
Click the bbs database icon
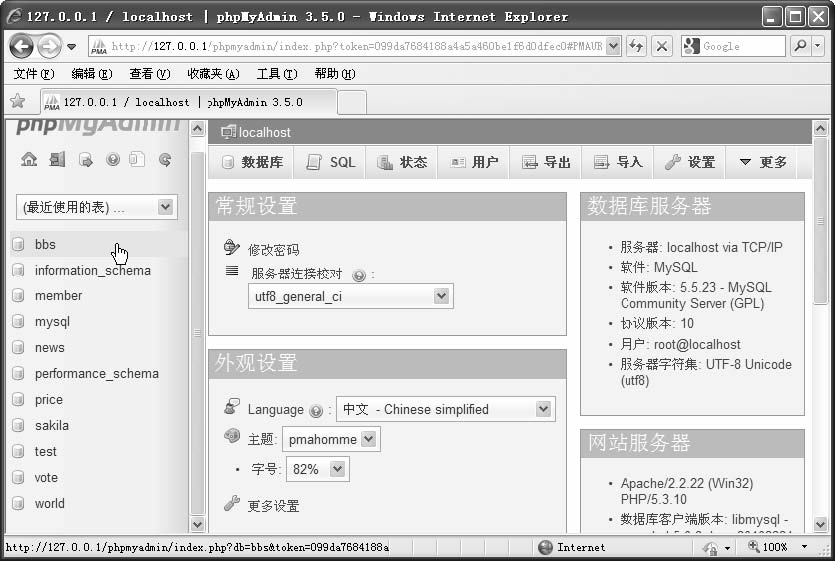[x=18, y=245]
